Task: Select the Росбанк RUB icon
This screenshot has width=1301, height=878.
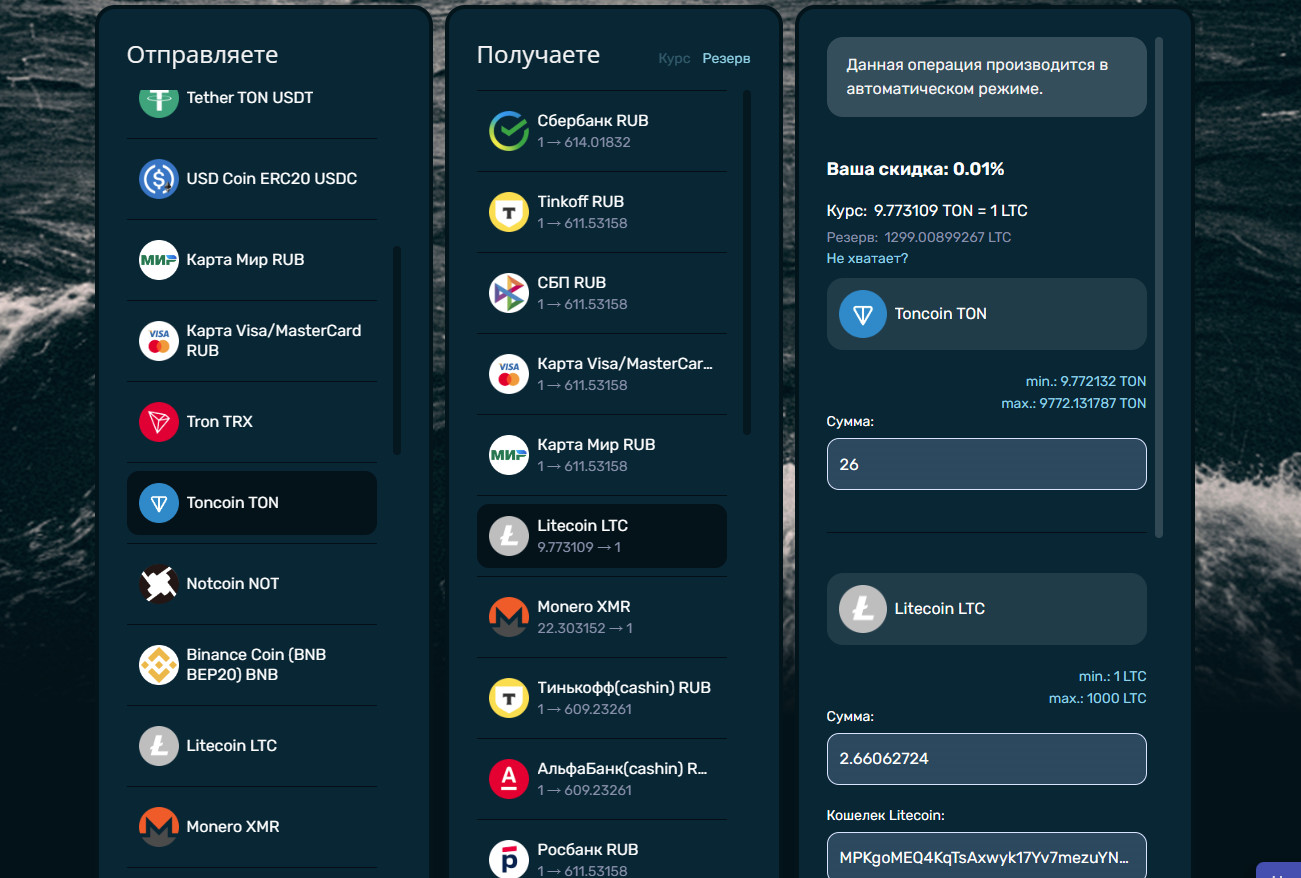Action: pos(508,860)
